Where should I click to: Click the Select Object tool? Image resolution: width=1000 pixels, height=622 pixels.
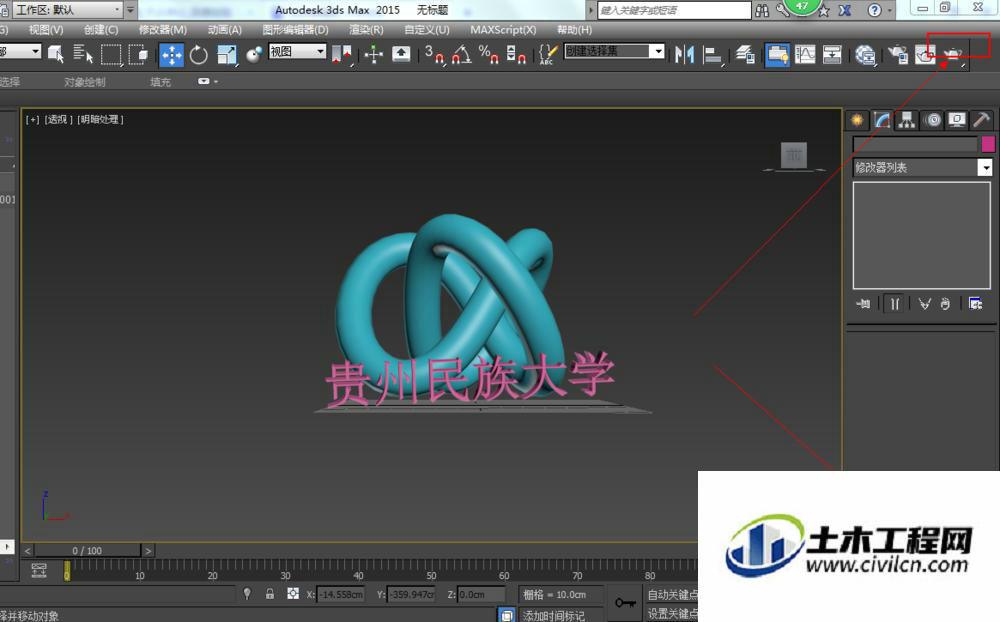[56, 54]
